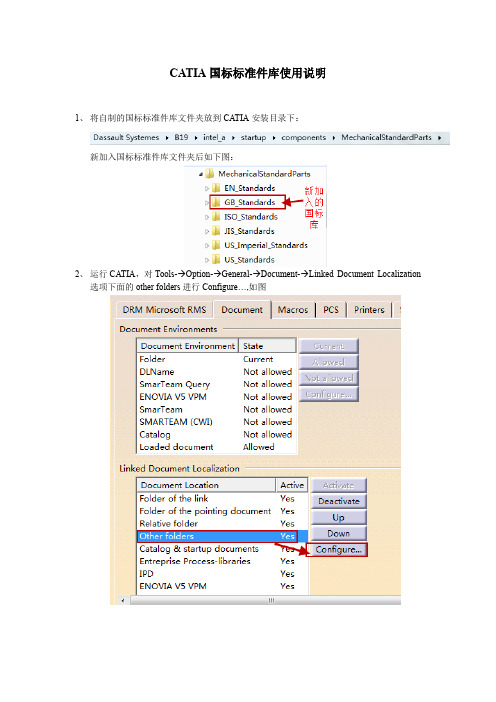Go to startup in the breadcrumb
The height and width of the screenshot is (702, 496).
(x=253, y=137)
